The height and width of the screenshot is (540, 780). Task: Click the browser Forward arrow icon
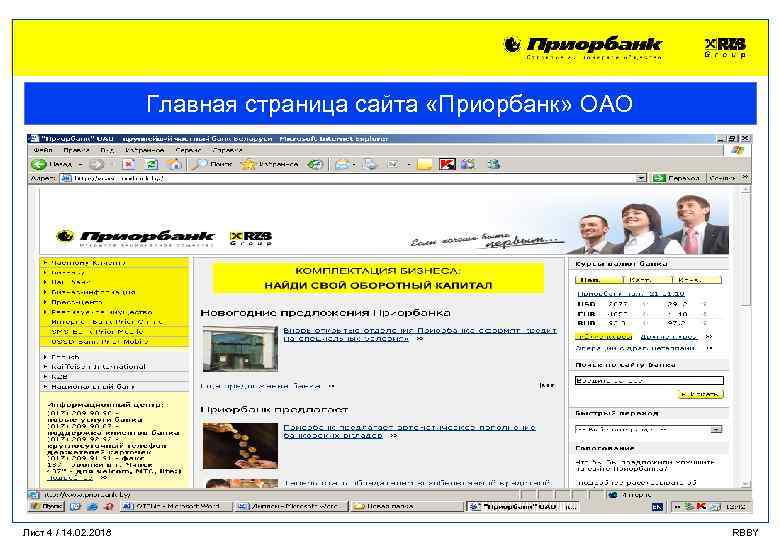[x=97, y=164]
